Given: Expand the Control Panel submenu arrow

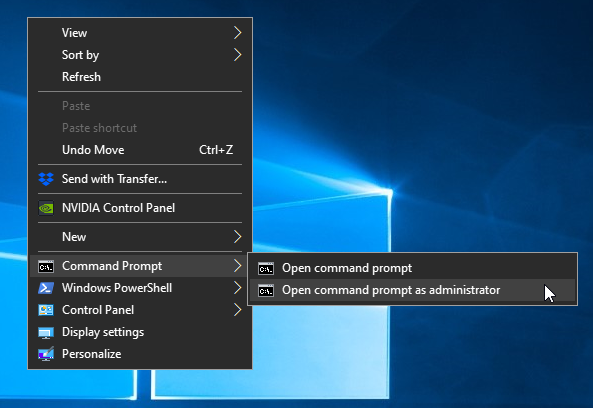Looking at the screenshot, I should (237, 310).
